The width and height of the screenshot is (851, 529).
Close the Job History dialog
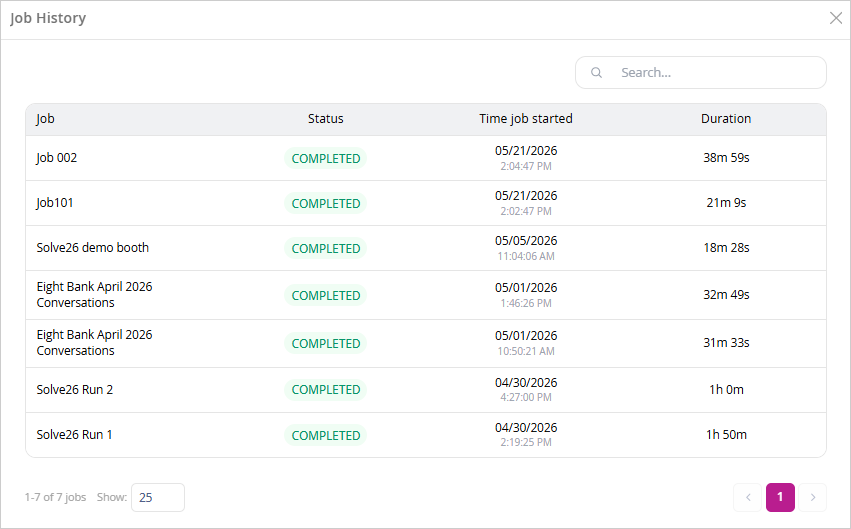pyautogui.click(x=836, y=18)
